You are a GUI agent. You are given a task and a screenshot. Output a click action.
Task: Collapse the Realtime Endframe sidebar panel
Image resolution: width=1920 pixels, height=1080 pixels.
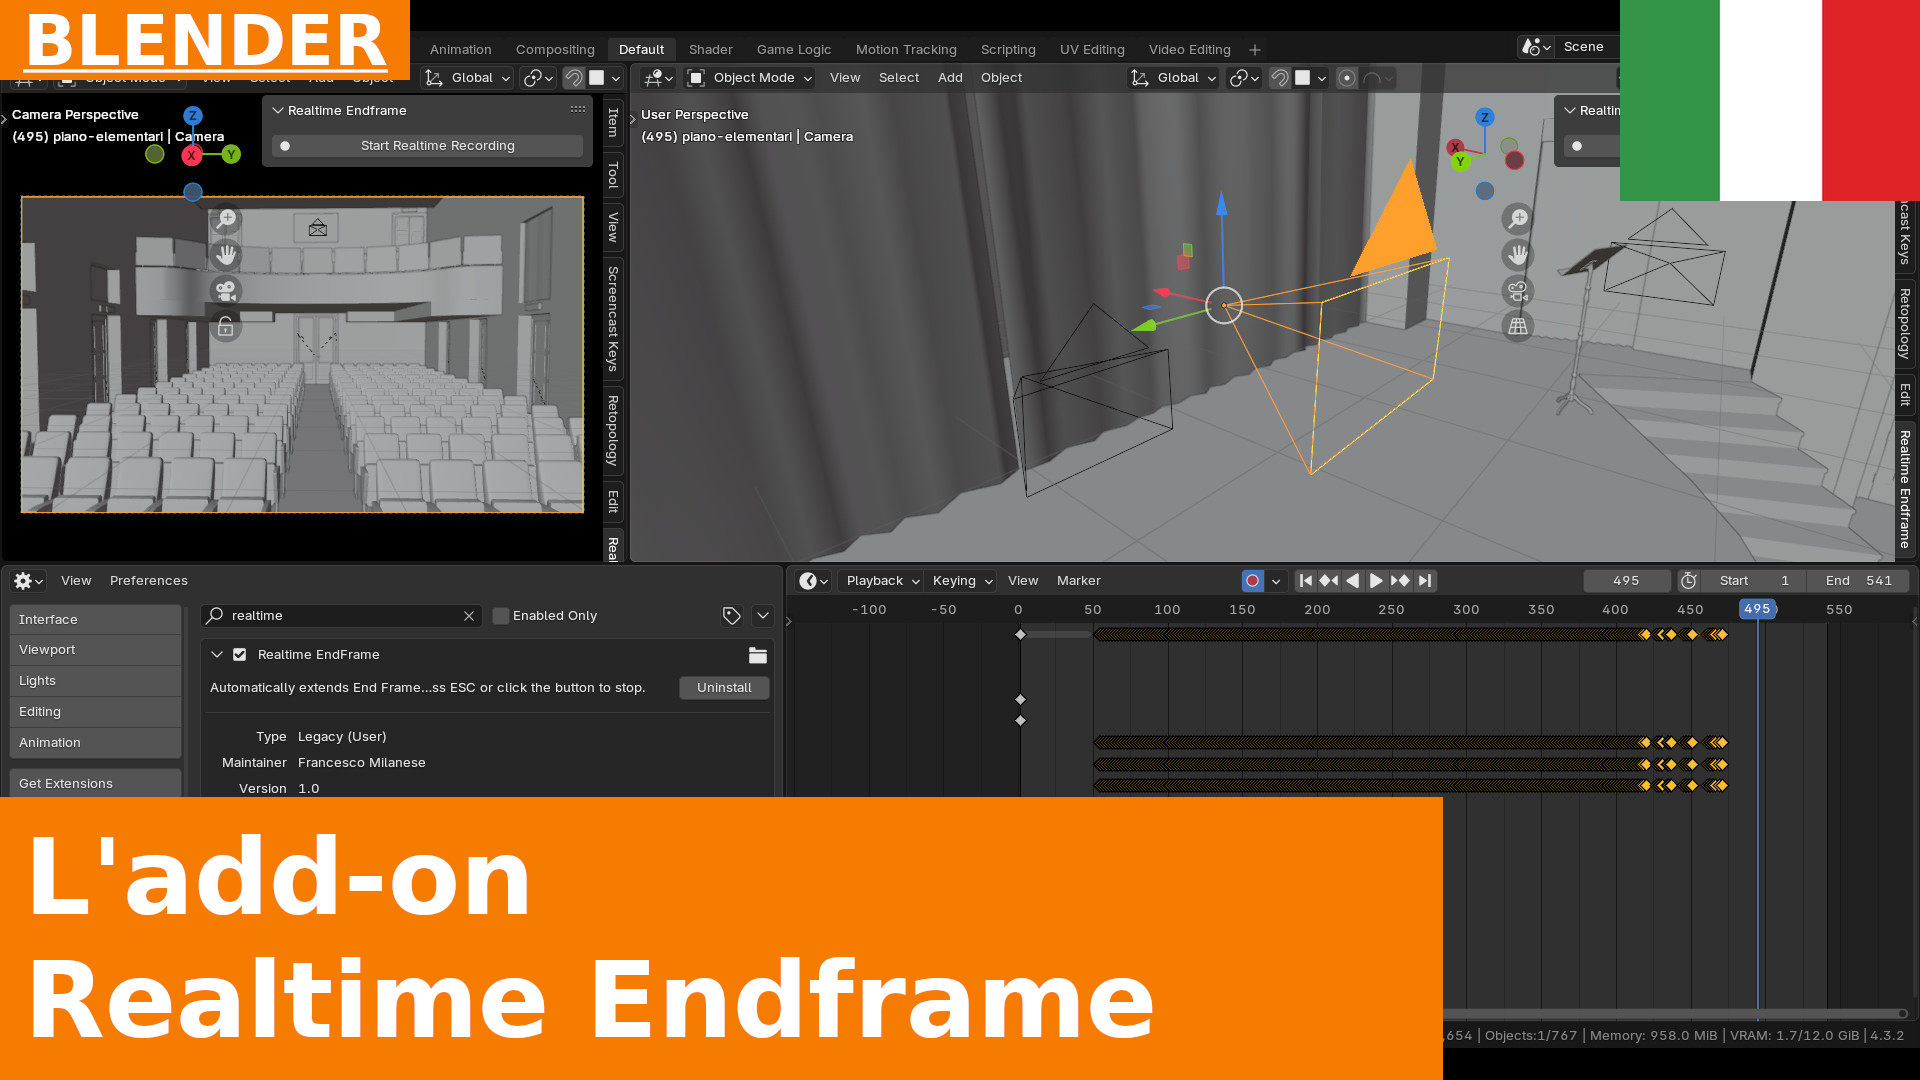coord(278,111)
